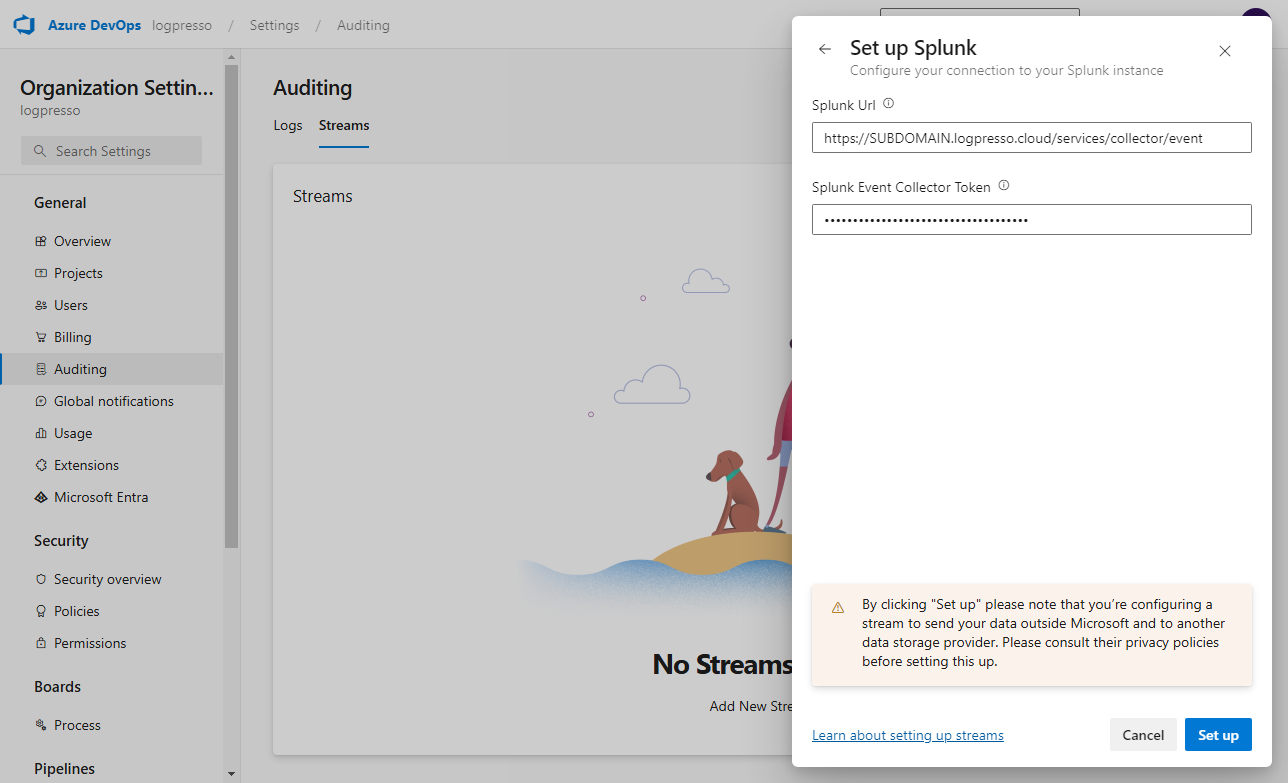This screenshot has height=783, width=1288.
Task: Click Auditing breadcrumb in header
Action: click(x=363, y=25)
